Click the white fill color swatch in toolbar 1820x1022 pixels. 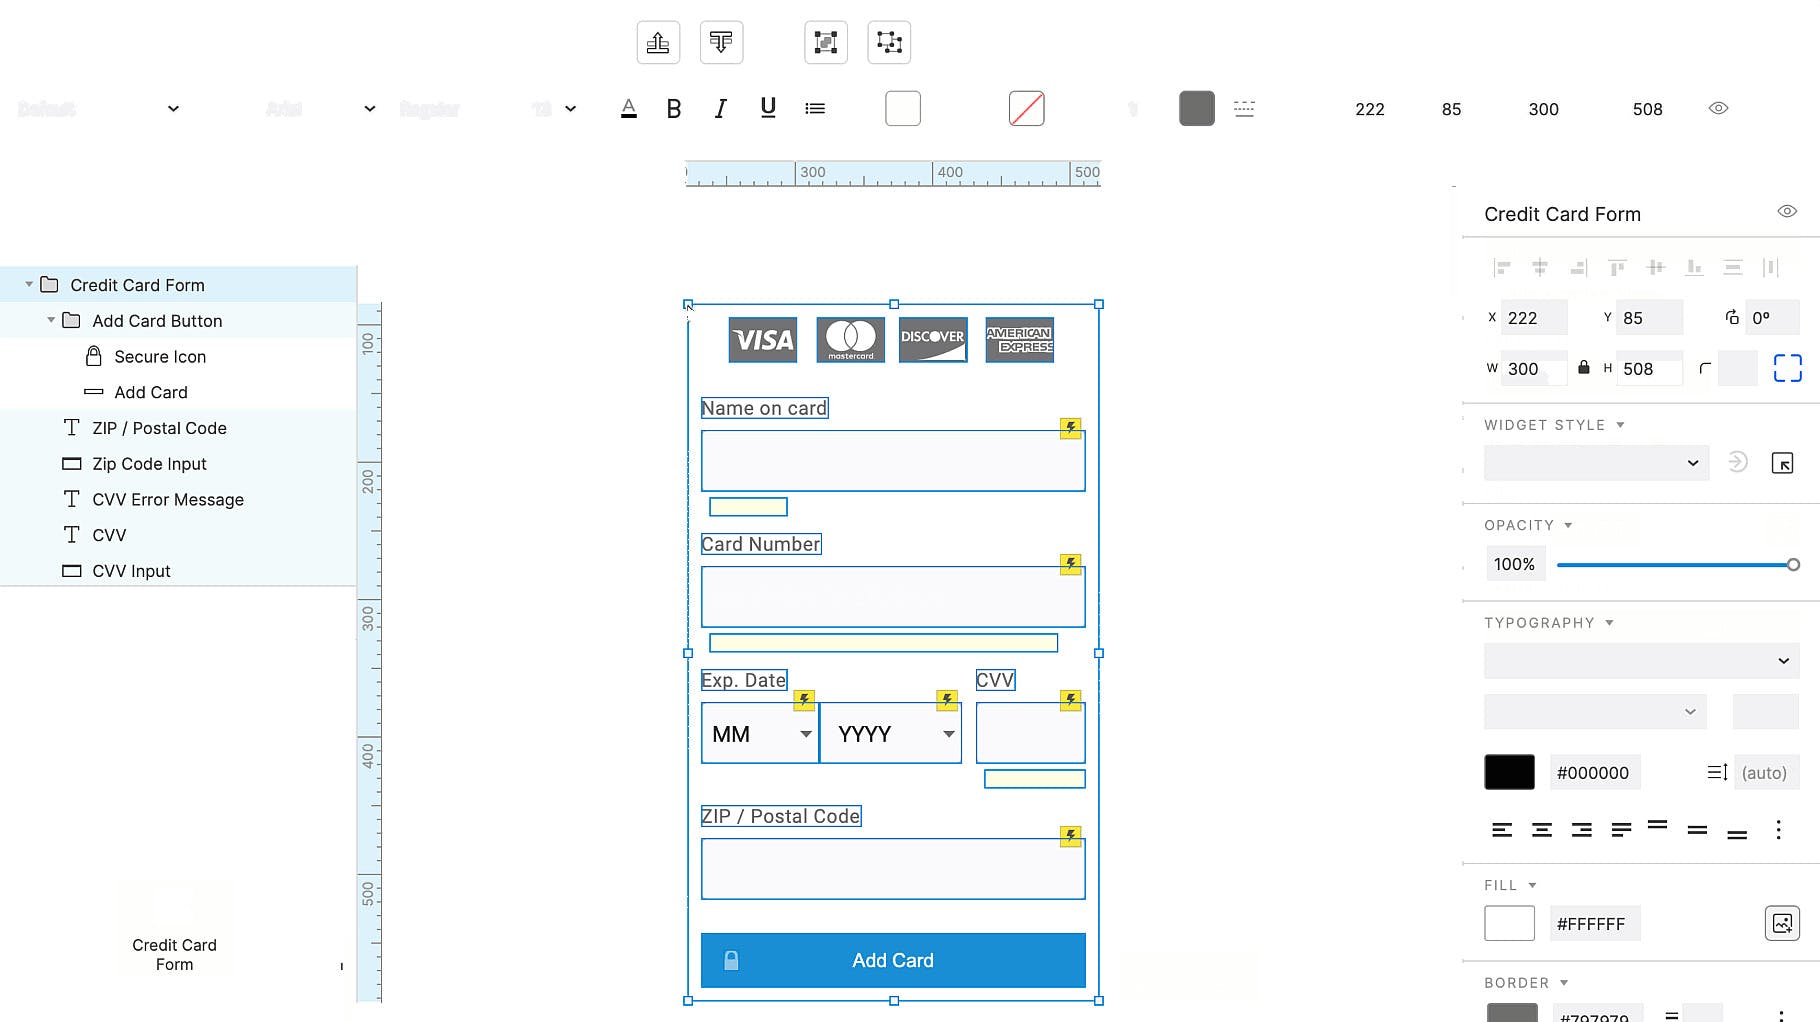pyautogui.click(x=903, y=108)
